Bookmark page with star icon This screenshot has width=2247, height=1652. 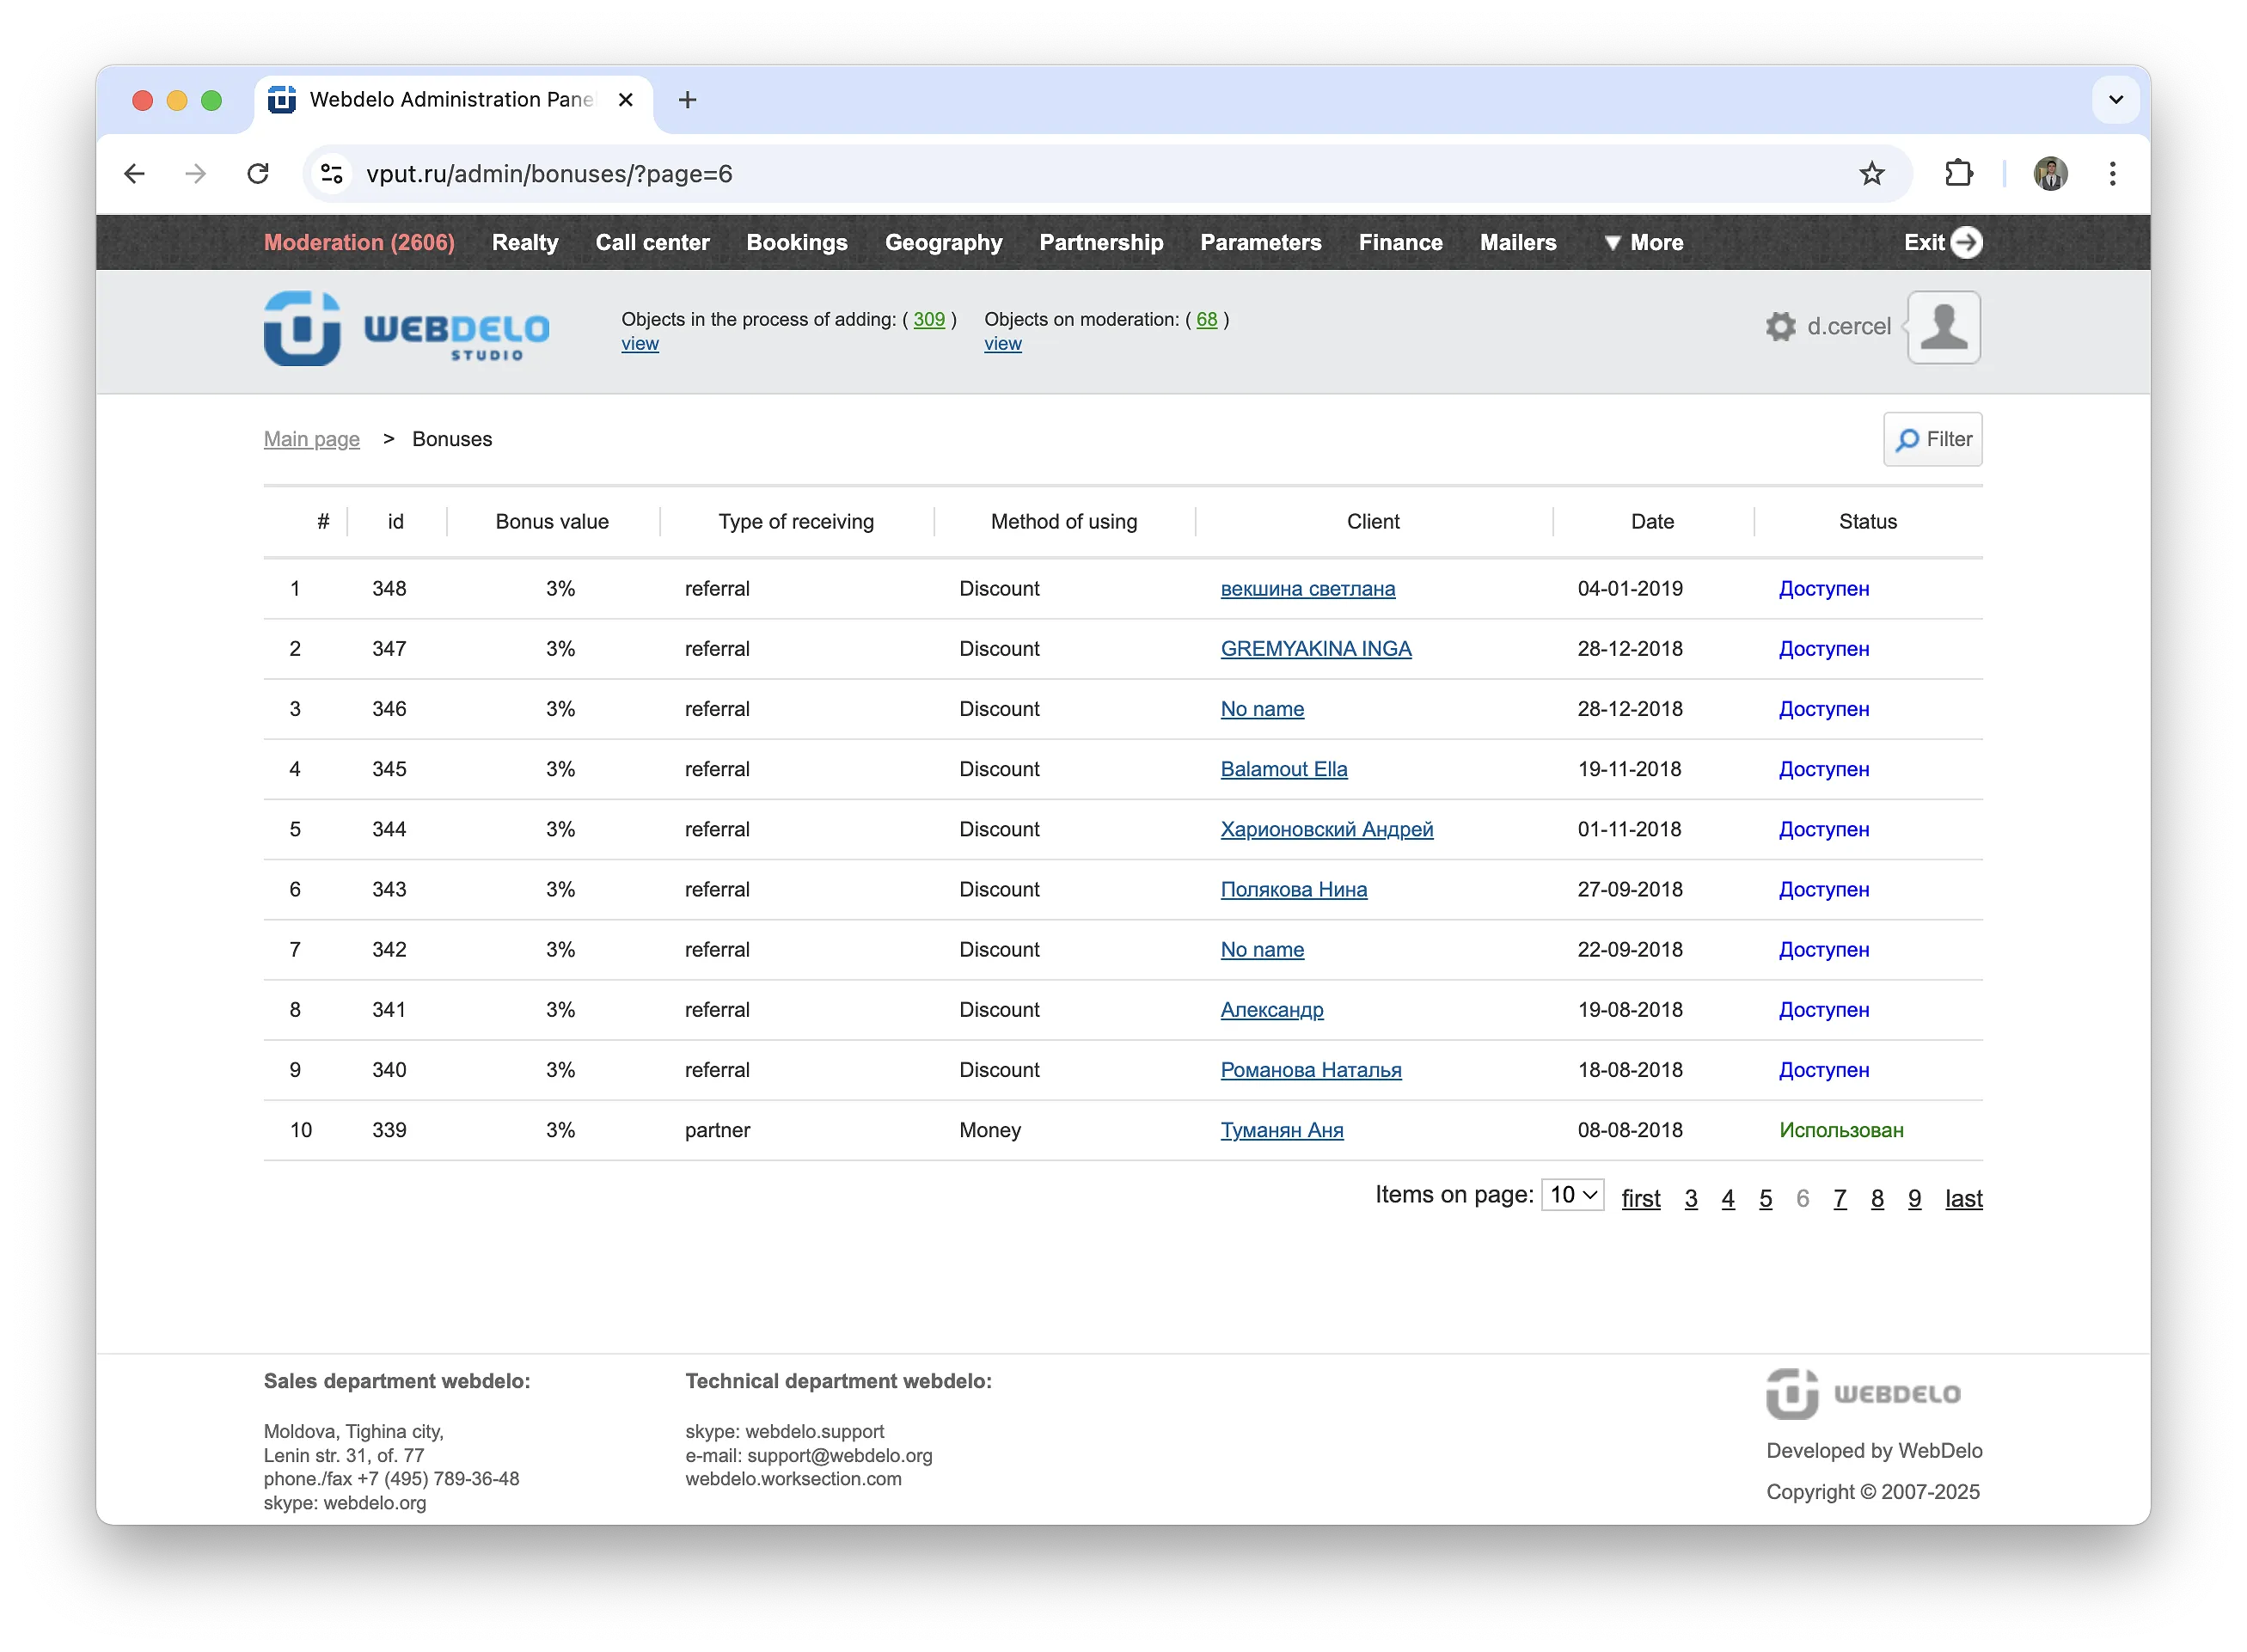pos(1871,174)
